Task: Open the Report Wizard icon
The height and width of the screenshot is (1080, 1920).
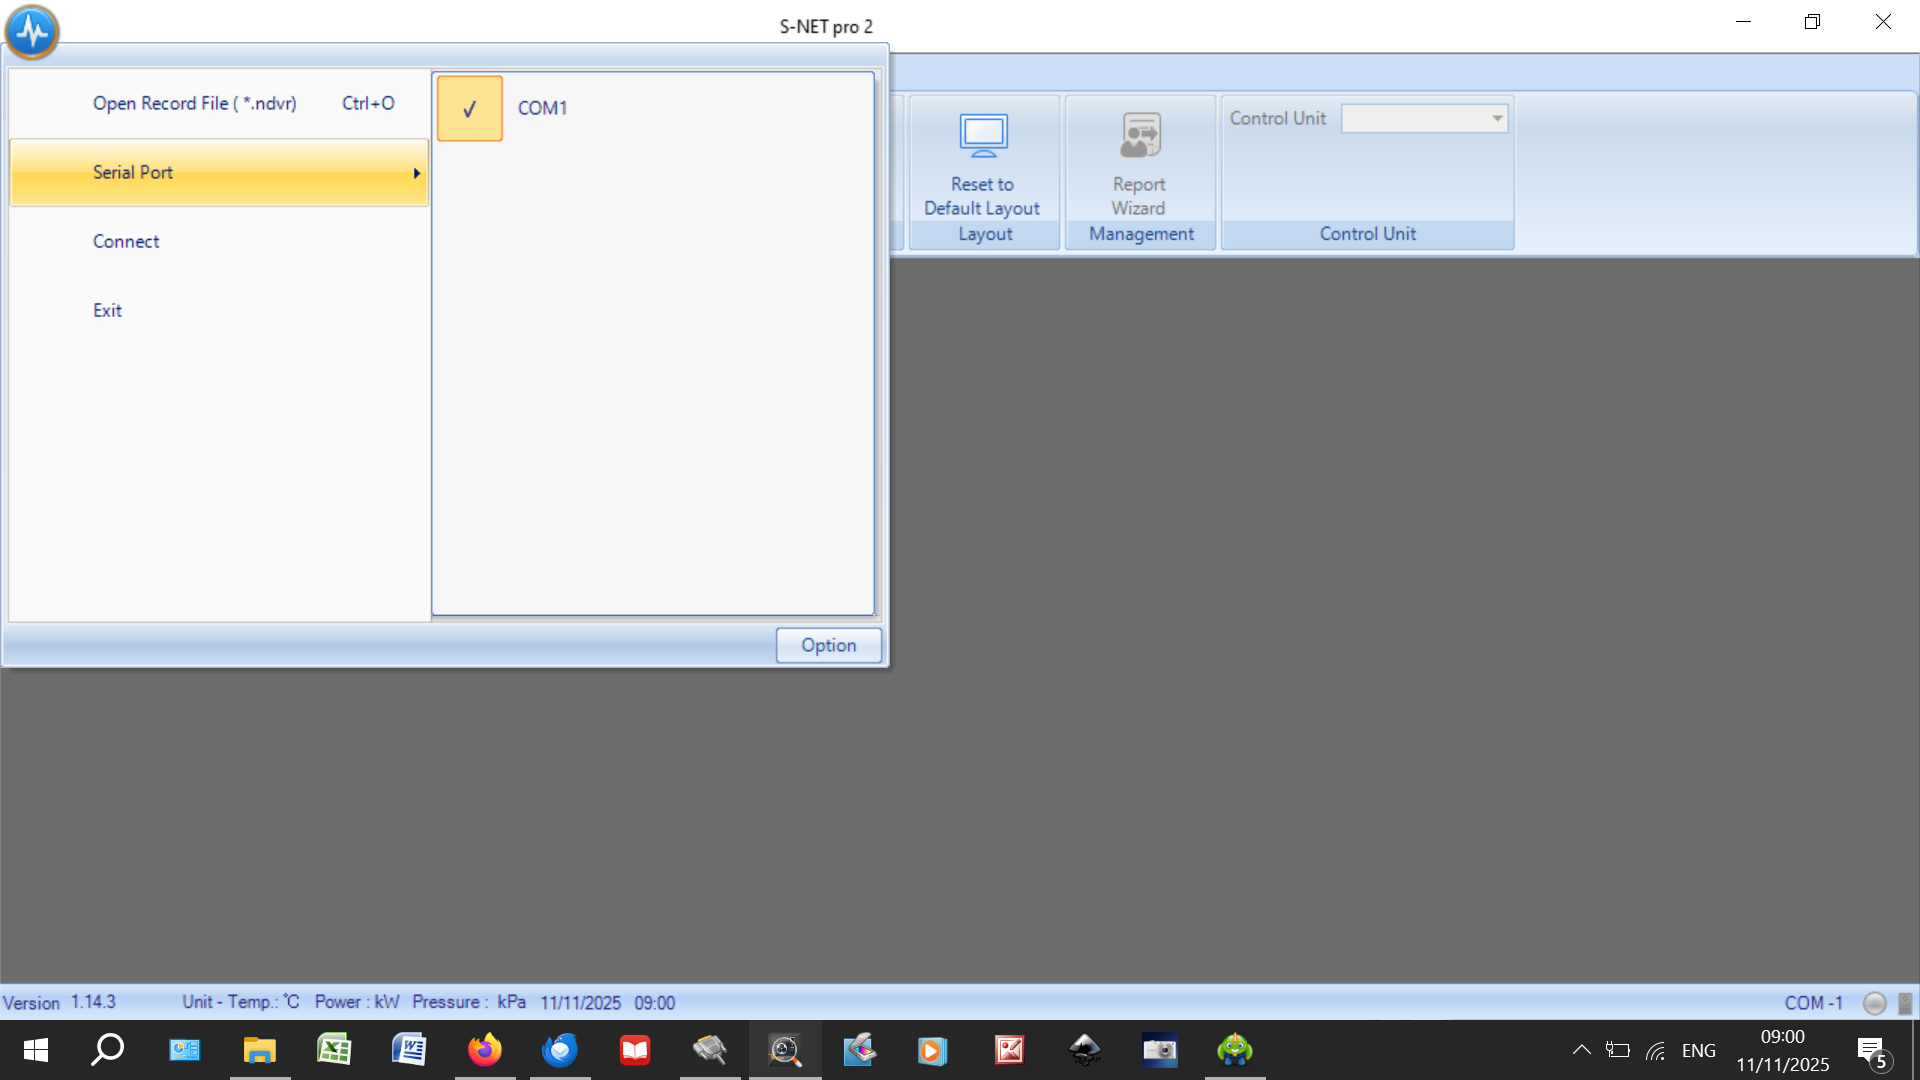Action: (1140, 136)
